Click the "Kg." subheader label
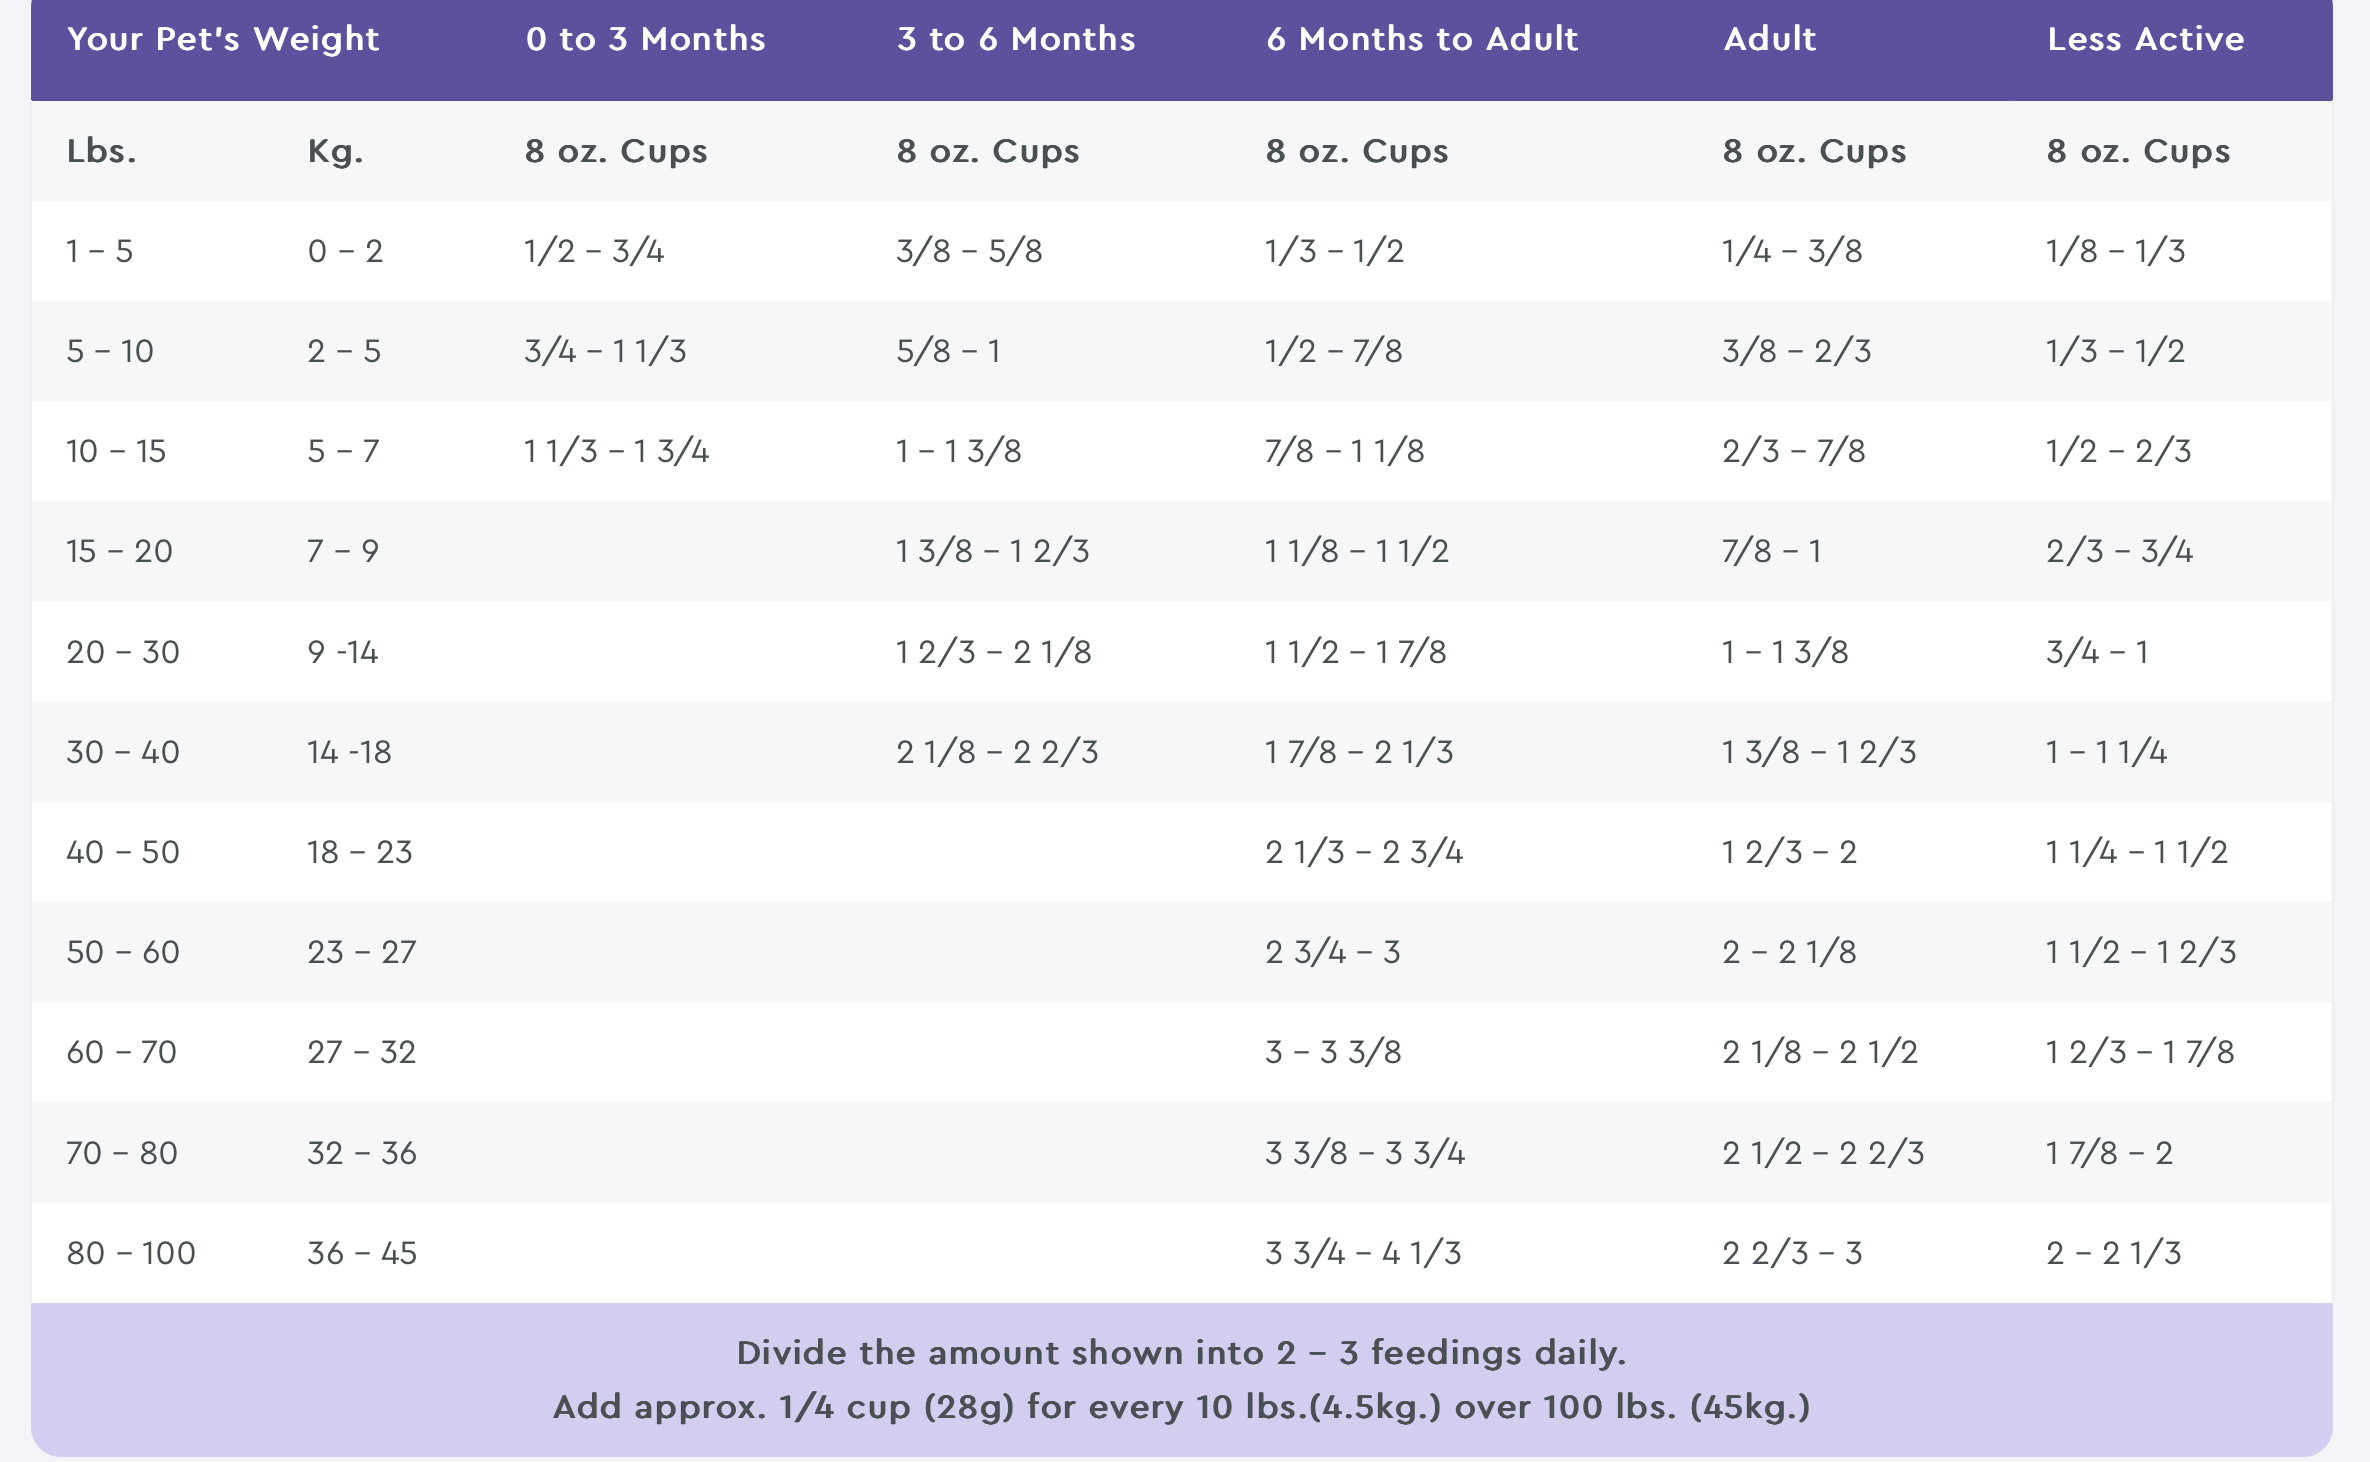Image resolution: width=2370 pixels, height=1462 pixels. (335, 151)
